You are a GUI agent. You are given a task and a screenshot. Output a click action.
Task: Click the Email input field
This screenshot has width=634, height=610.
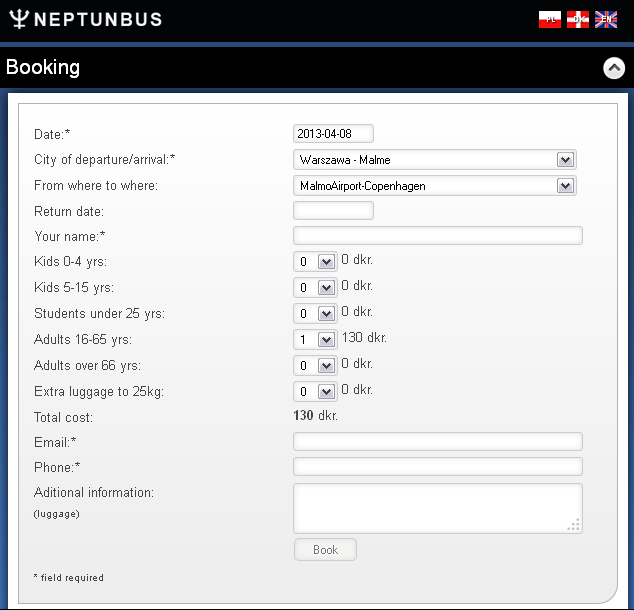pos(437,442)
